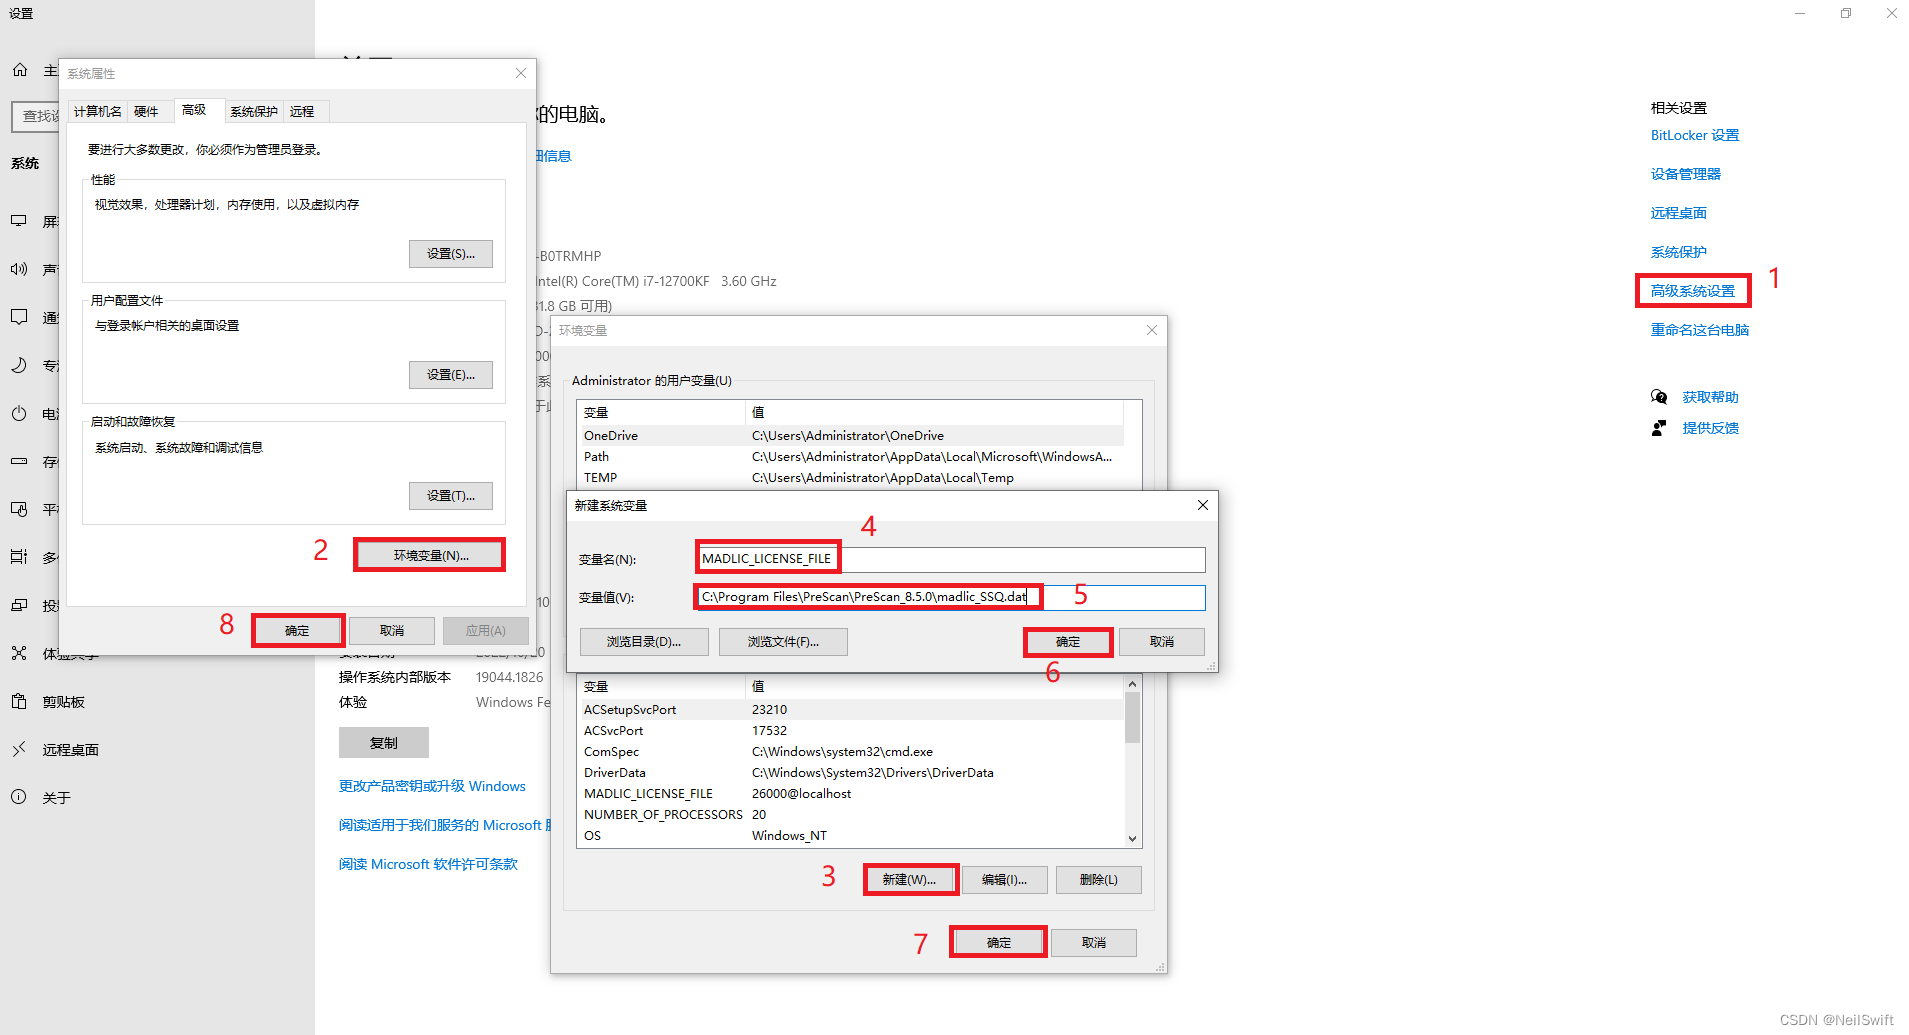Open the Tablet icon in sidebar
Screen dimensions: 1909x1035
(19, 509)
